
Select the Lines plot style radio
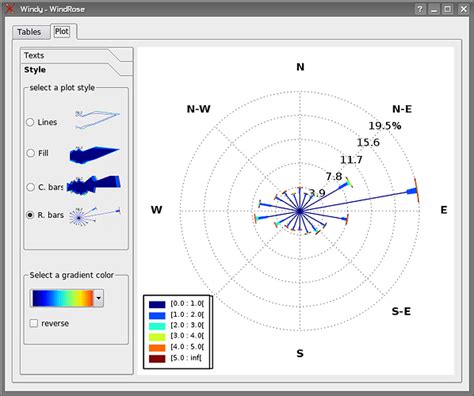pos(30,122)
